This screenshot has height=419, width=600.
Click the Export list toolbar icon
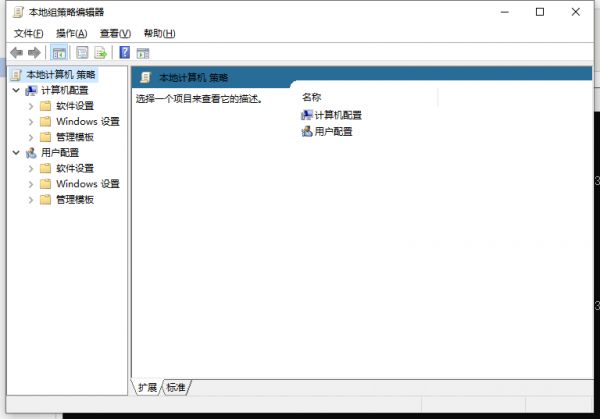click(x=101, y=53)
